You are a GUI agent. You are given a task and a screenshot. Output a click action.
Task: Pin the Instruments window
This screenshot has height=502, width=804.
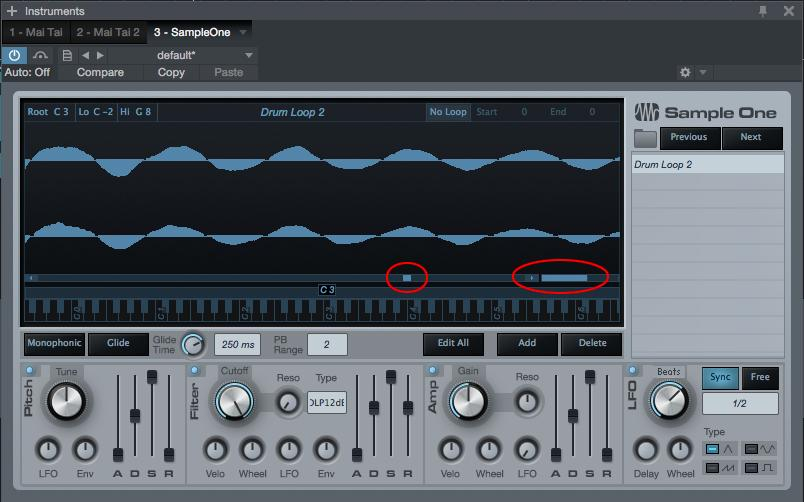763,11
